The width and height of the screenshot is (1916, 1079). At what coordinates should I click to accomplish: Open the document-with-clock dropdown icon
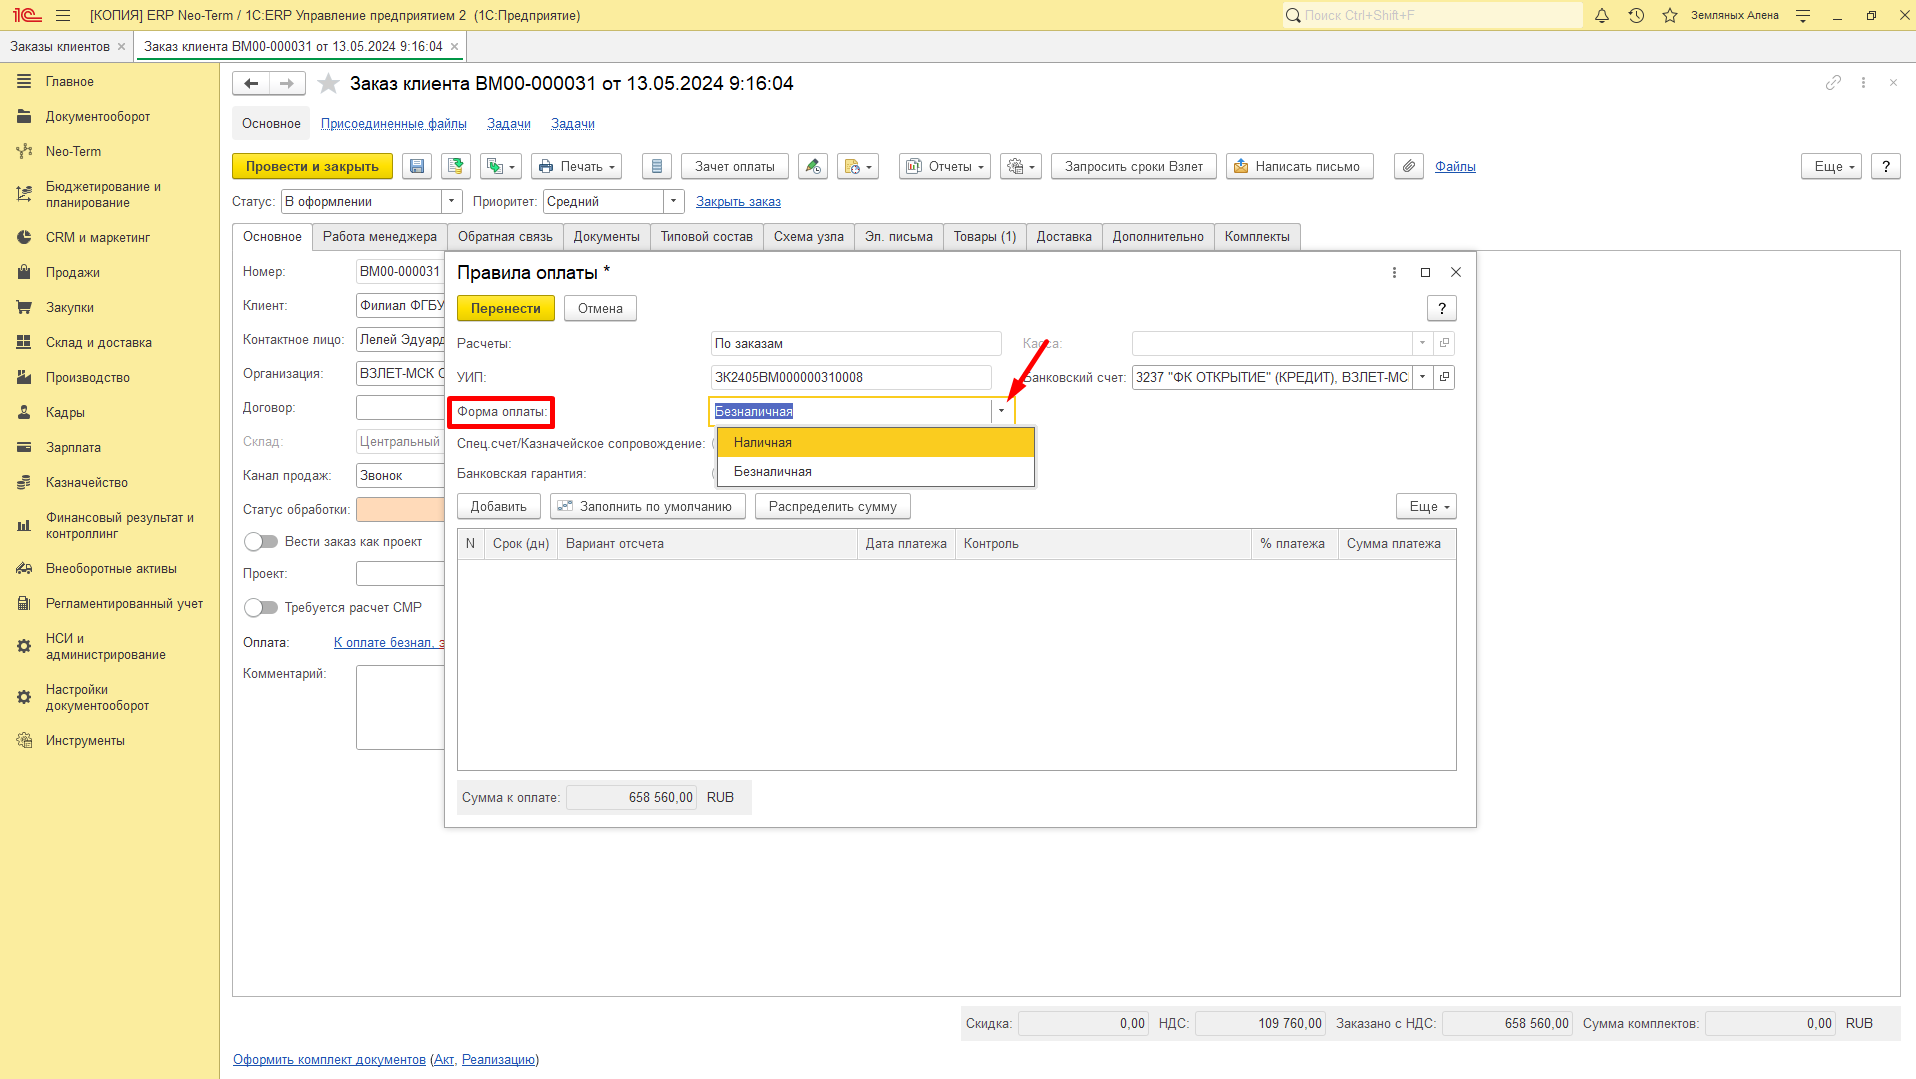[858, 167]
